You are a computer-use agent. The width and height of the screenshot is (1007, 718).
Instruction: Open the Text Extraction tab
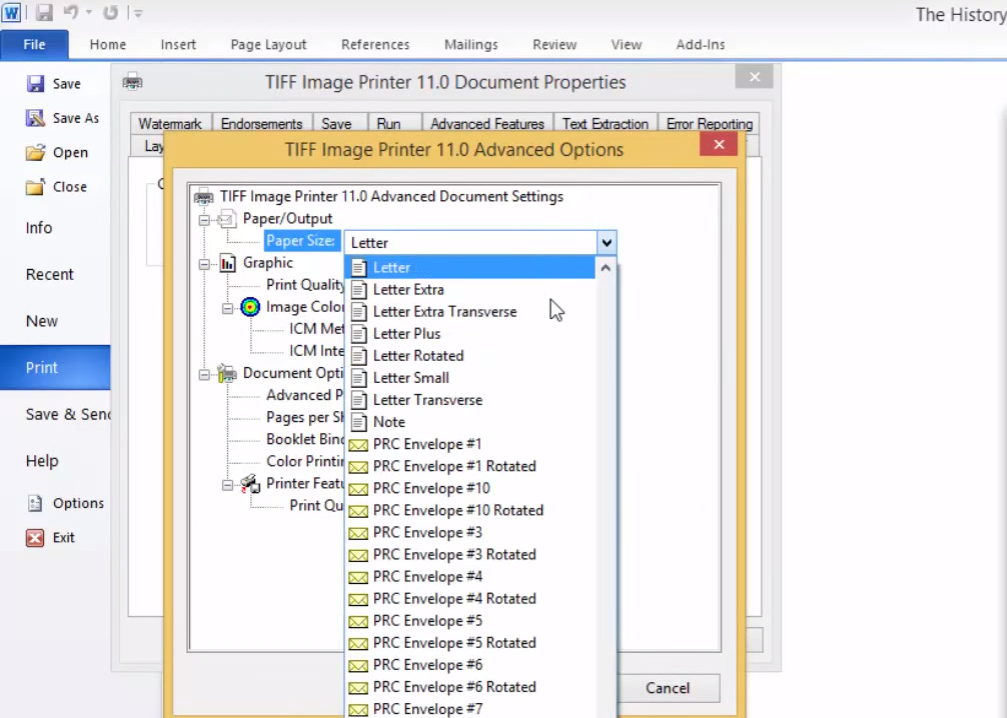point(605,124)
